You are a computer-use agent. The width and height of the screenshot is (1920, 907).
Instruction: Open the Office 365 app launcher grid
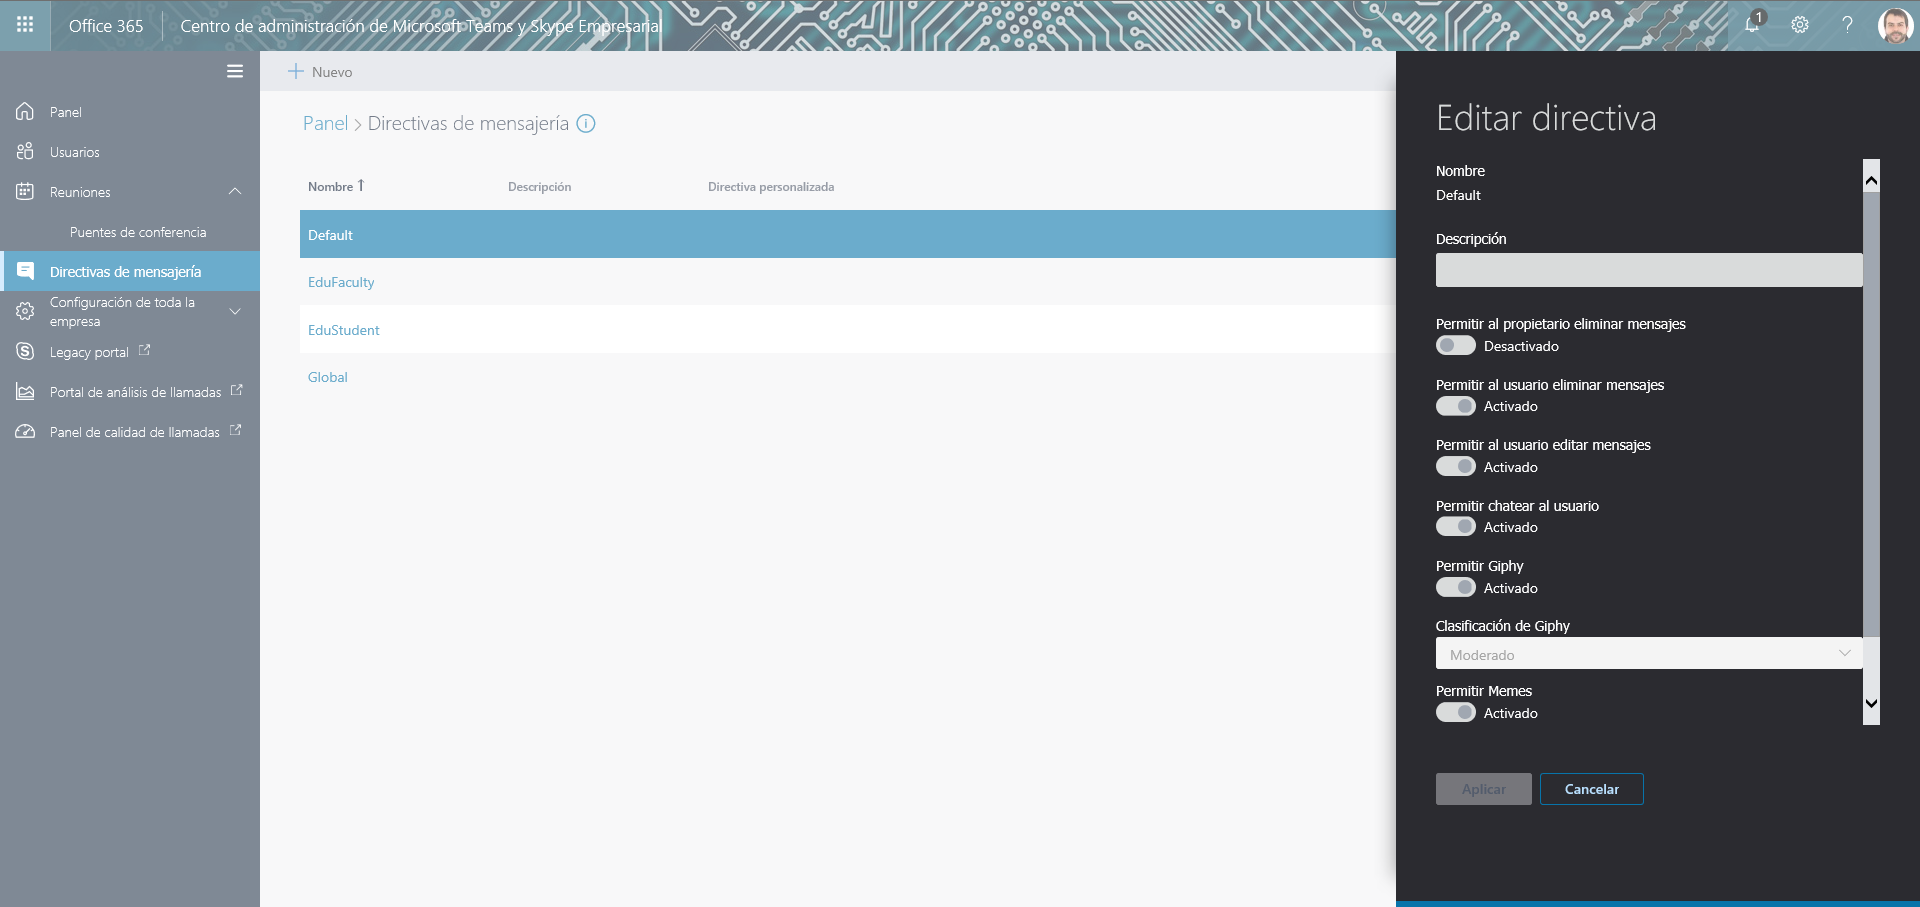coord(25,25)
